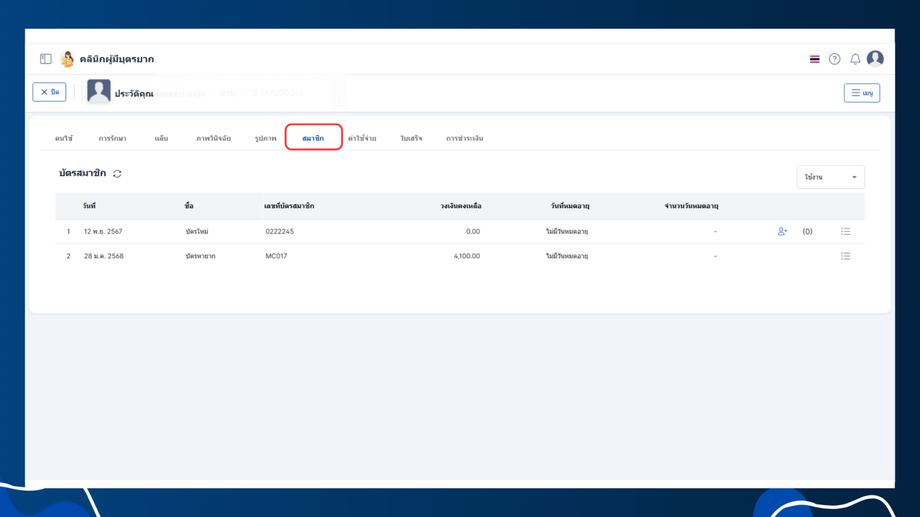Click the ปิด close button
Viewport: 920px width, 517px height.
[49, 92]
